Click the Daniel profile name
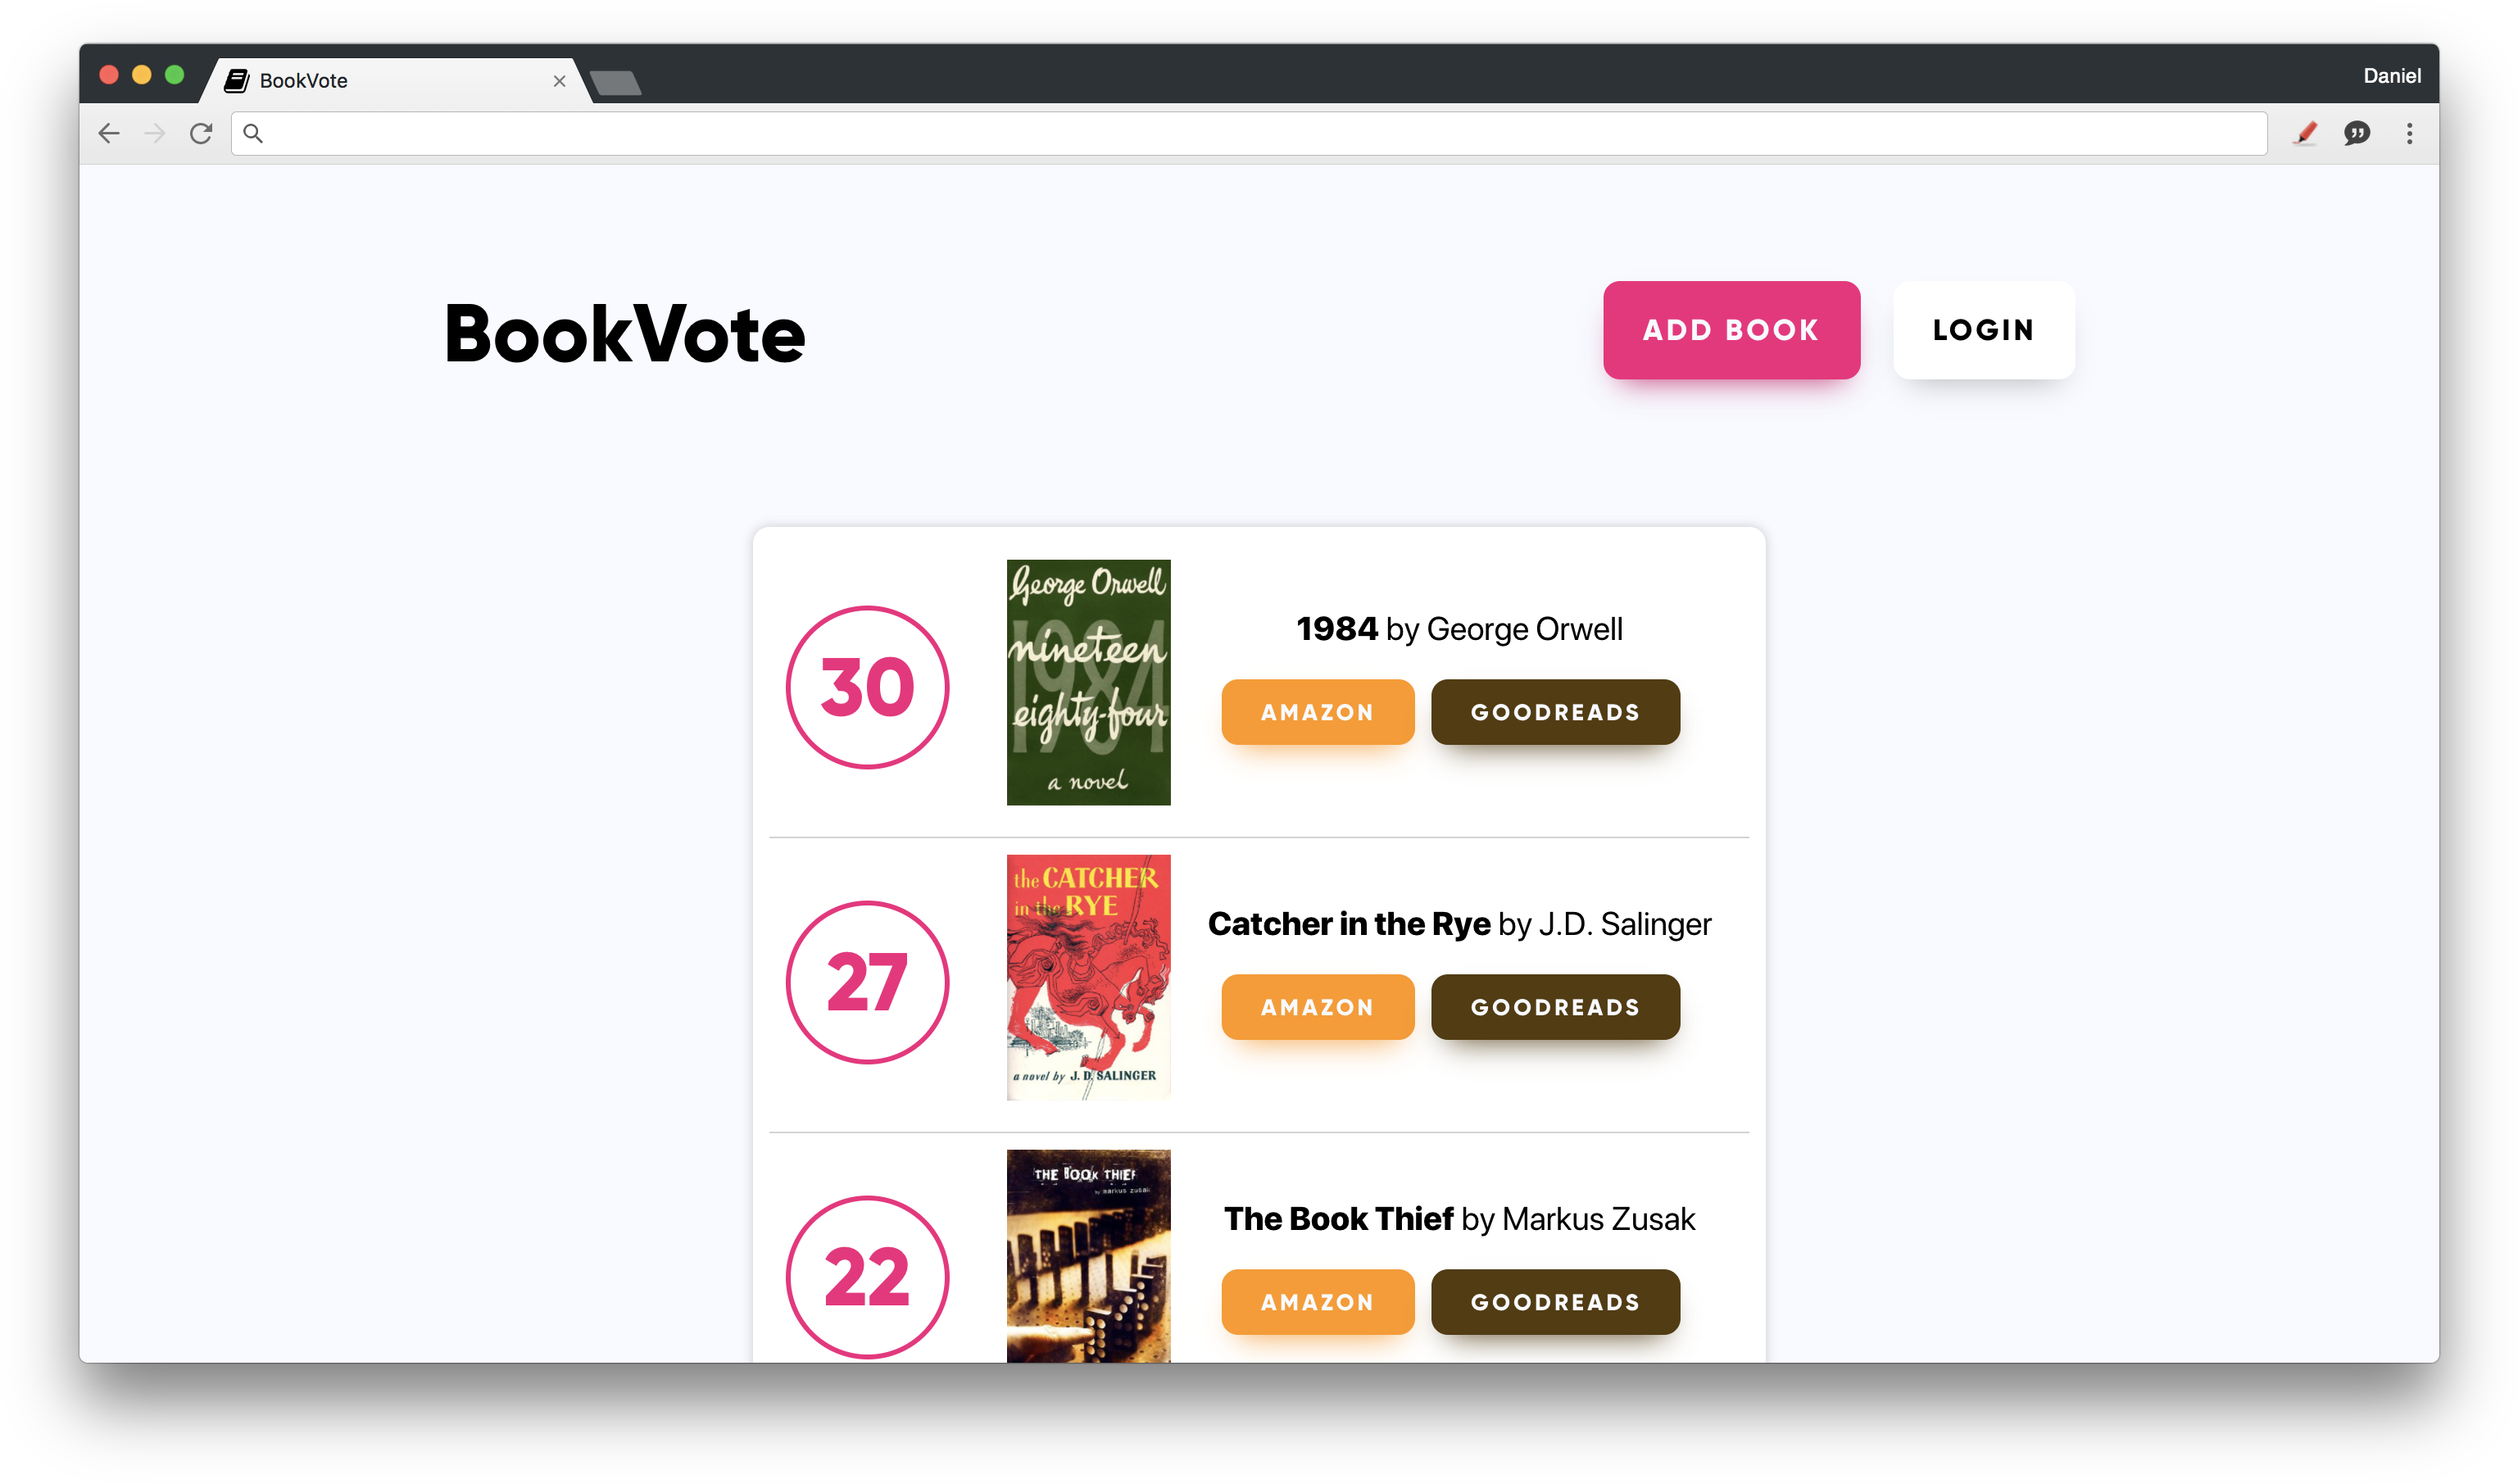 pos(2391,76)
